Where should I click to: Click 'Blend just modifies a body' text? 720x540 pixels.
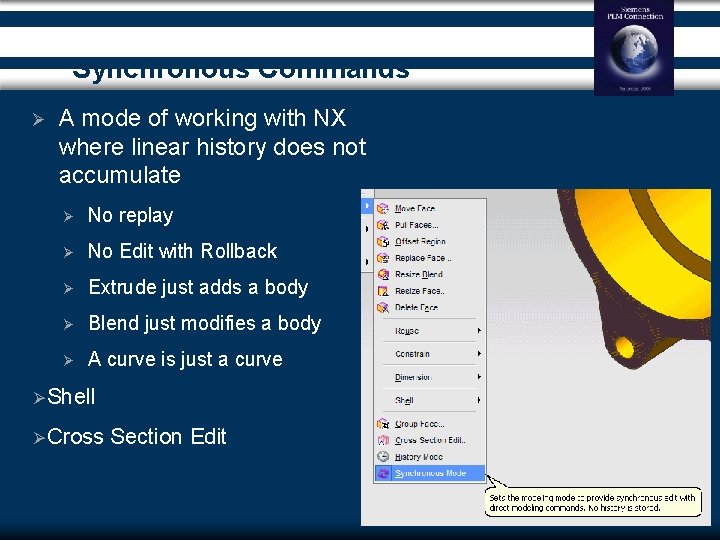(x=204, y=323)
